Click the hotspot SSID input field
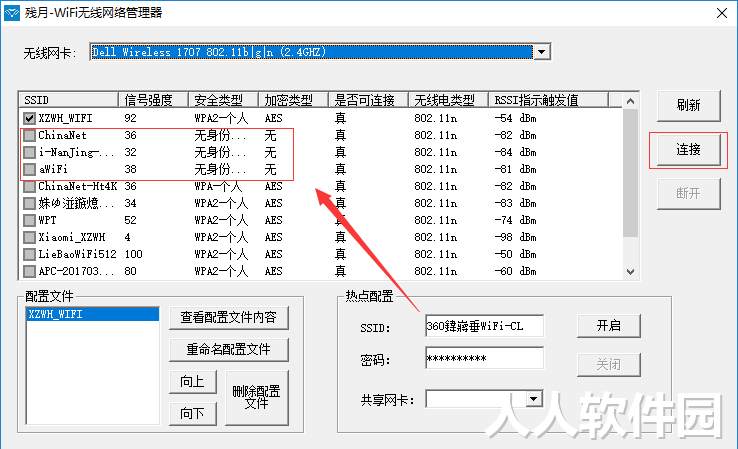The width and height of the screenshot is (738, 449). [484, 326]
